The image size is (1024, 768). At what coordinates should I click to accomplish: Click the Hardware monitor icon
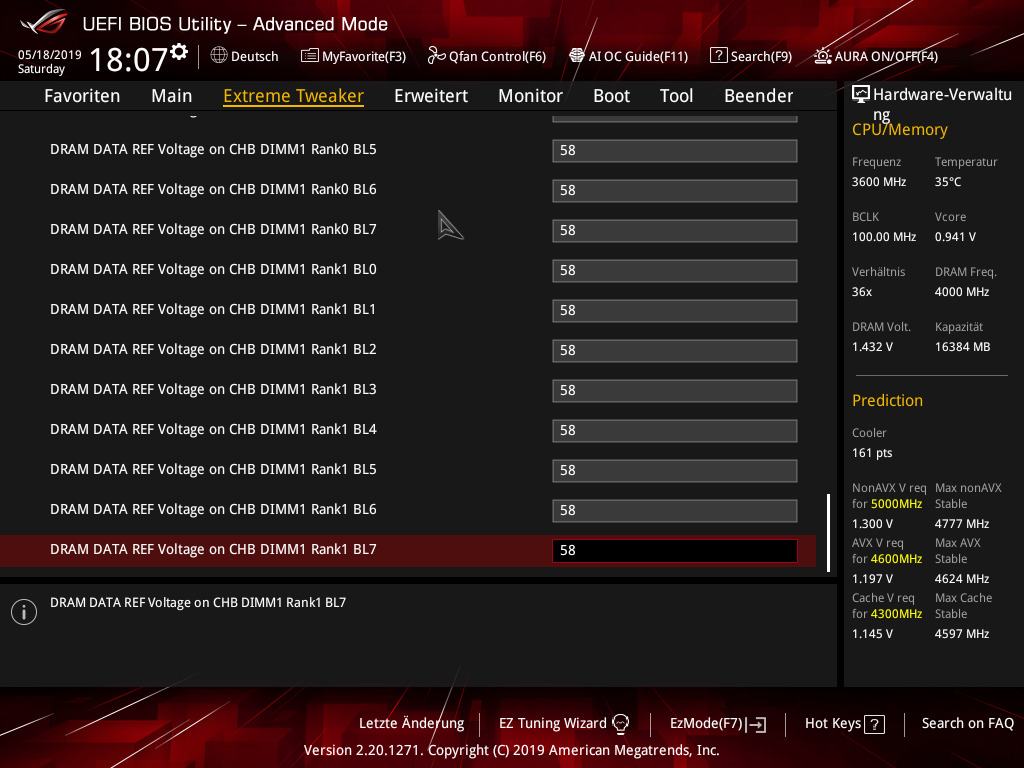point(861,94)
